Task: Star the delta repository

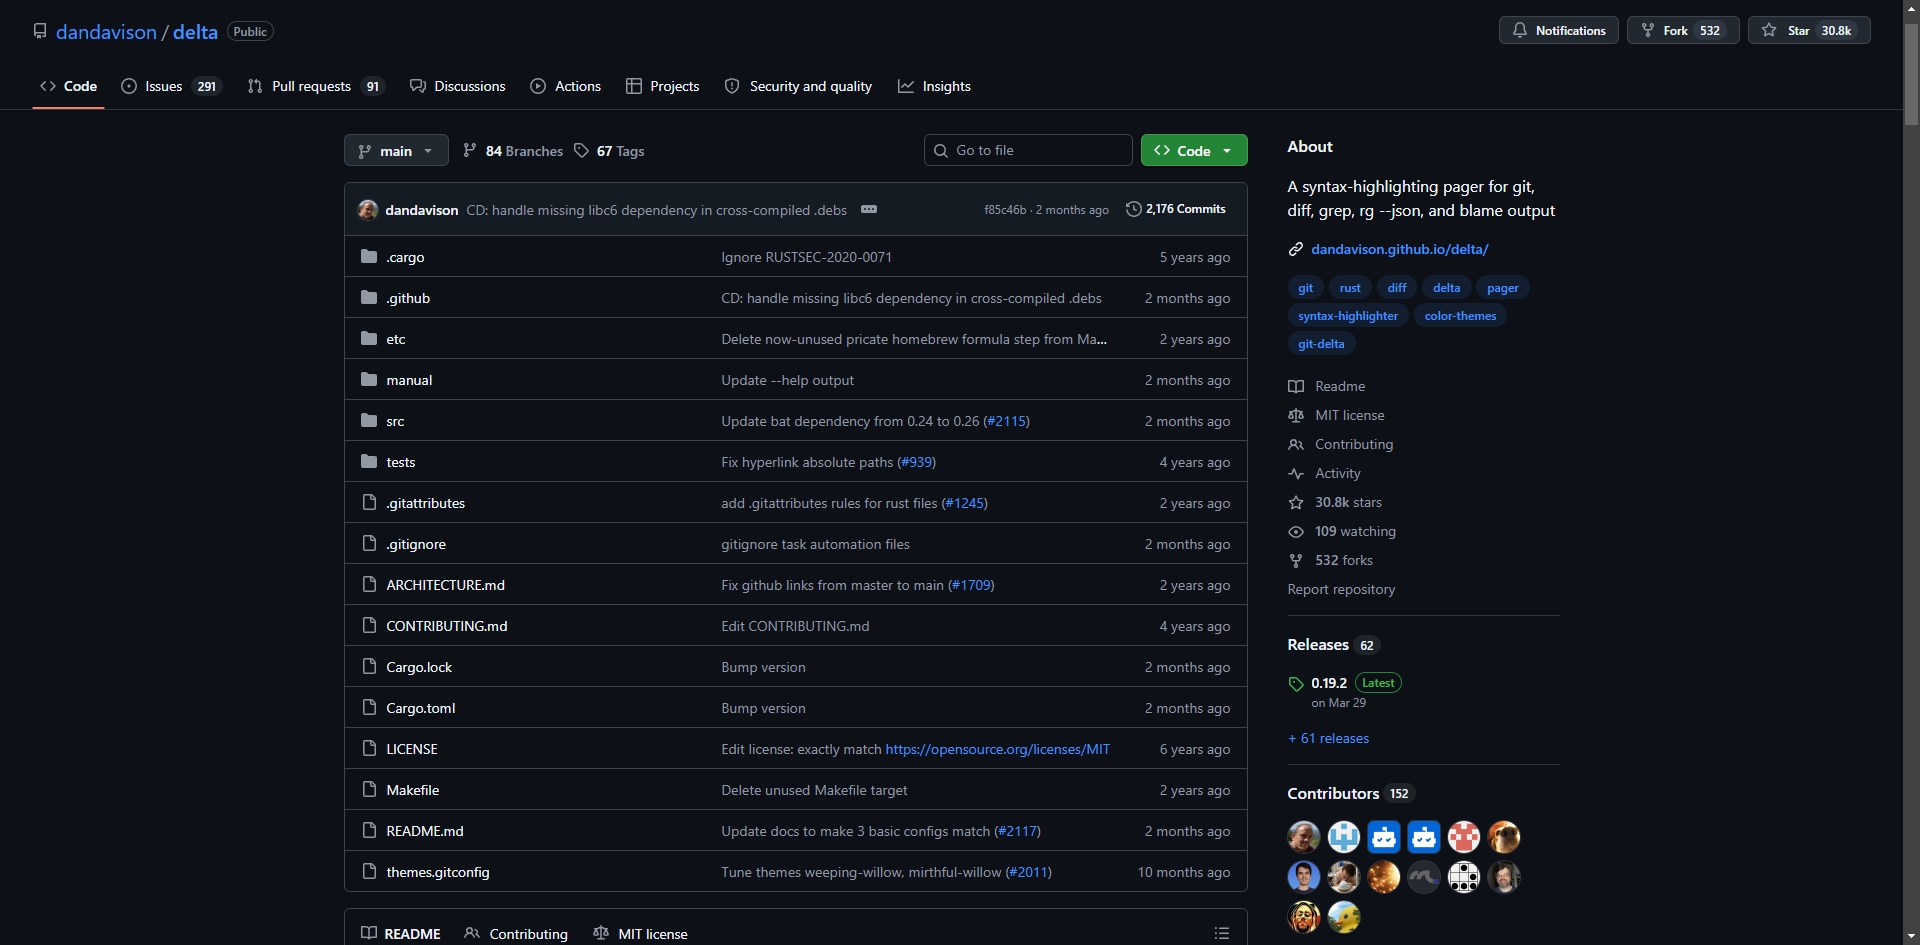Action: 1809,30
